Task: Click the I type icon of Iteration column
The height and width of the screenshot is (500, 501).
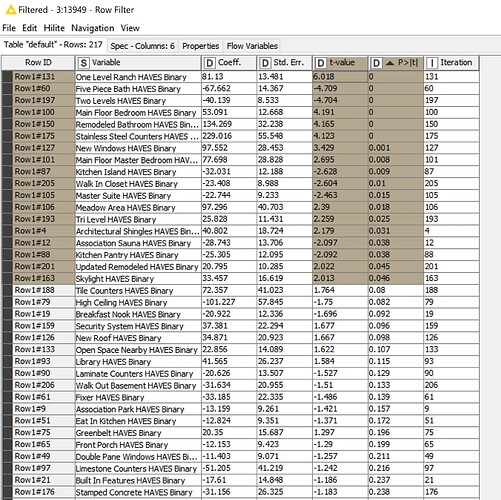Action: [432, 63]
